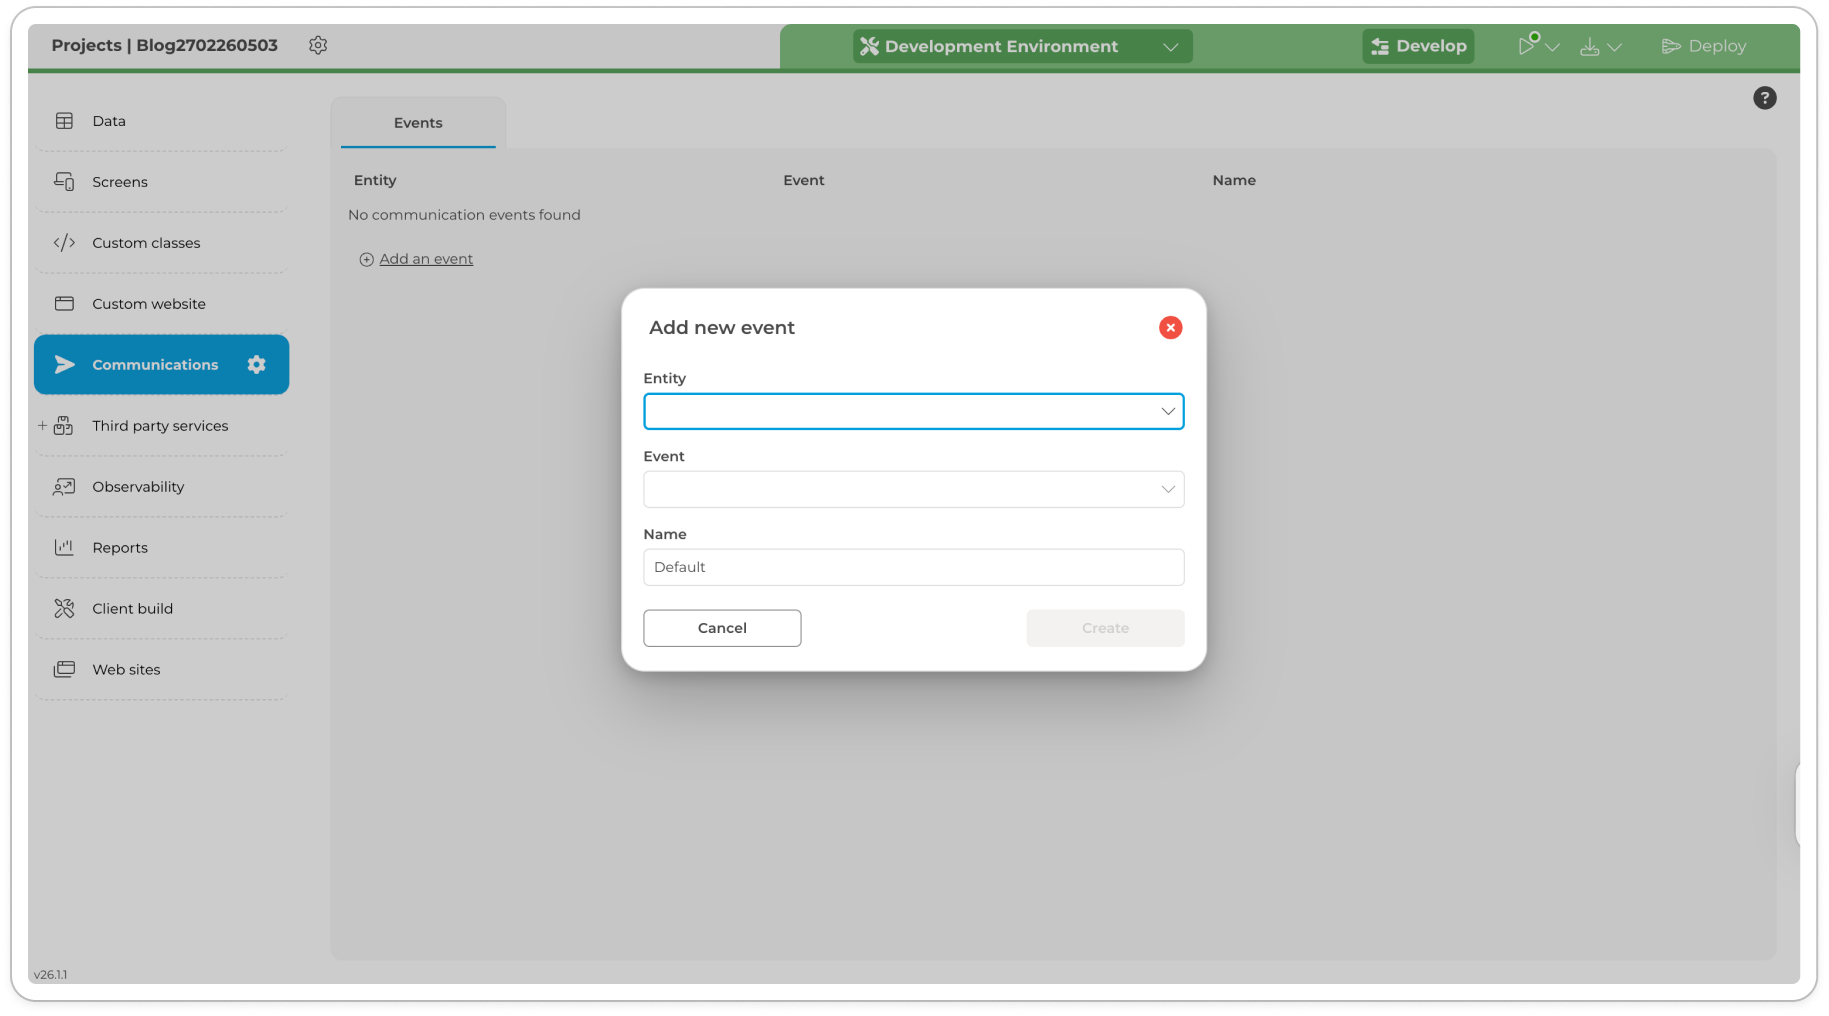Screen dimensions: 1829x1016
Task: Click the Communications settings gear icon
Action: click(257, 365)
